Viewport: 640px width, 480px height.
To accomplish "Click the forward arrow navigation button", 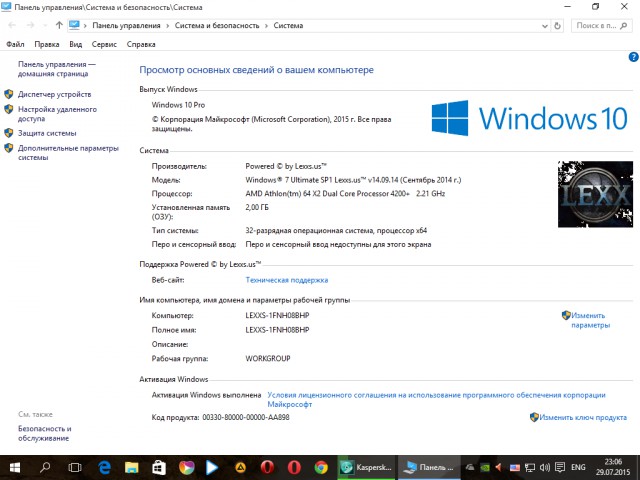I will coord(30,25).
